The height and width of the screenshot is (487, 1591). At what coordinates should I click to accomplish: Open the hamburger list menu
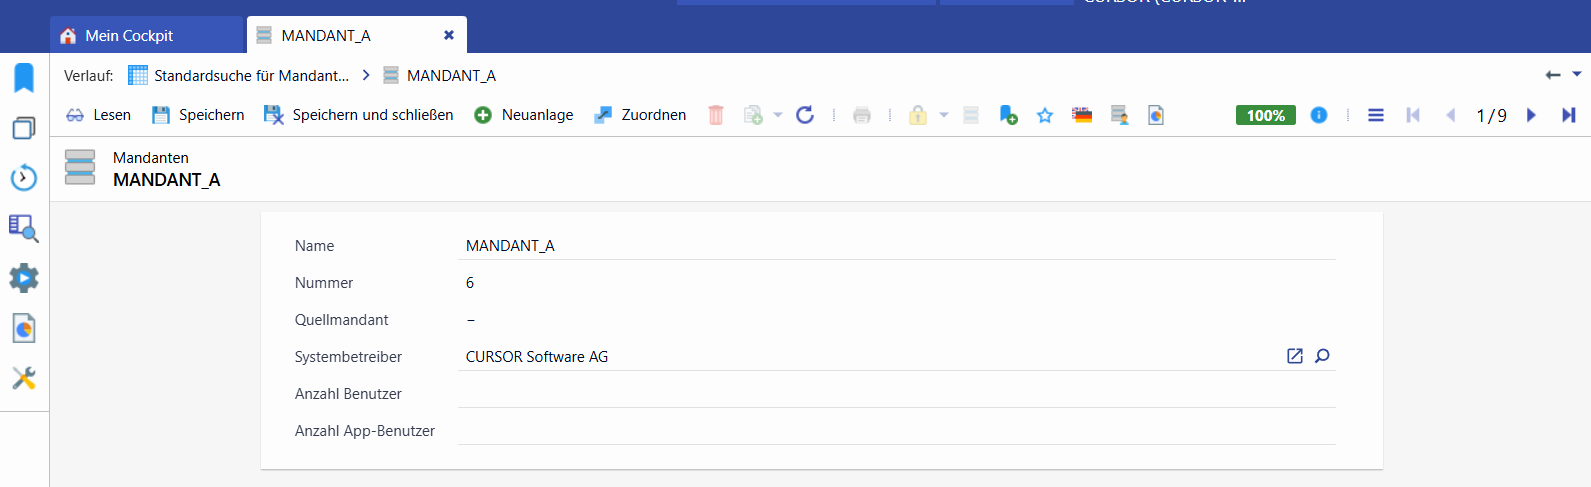tap(1376, 115)
